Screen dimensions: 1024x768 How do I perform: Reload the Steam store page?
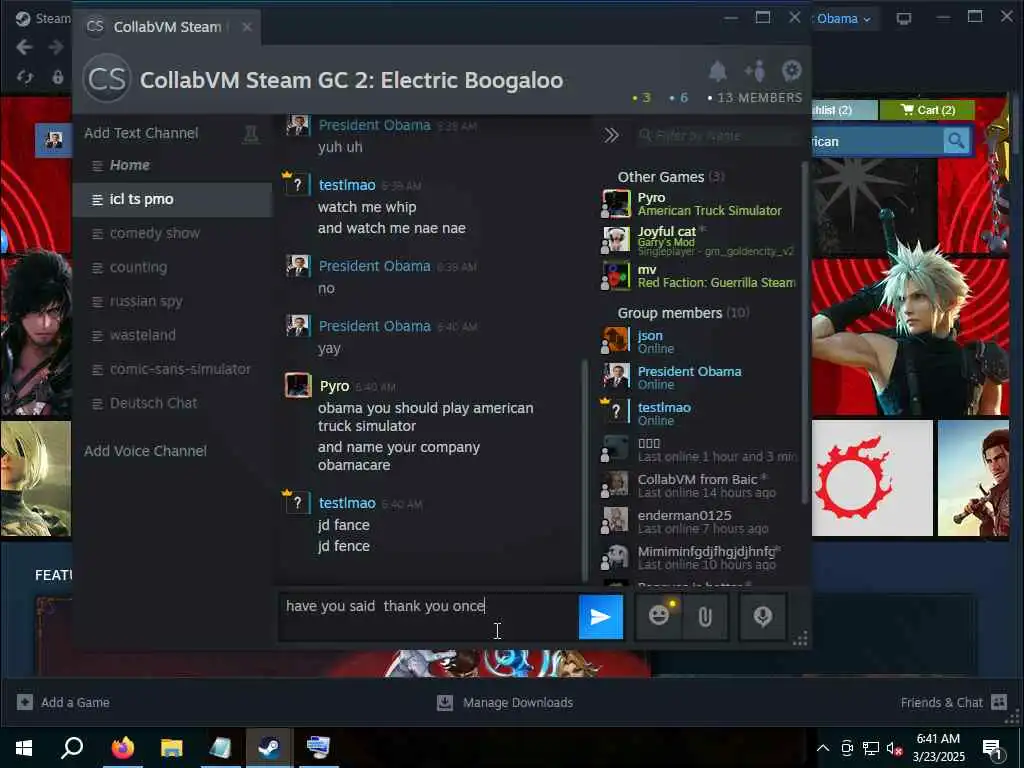tap(25, 77)
